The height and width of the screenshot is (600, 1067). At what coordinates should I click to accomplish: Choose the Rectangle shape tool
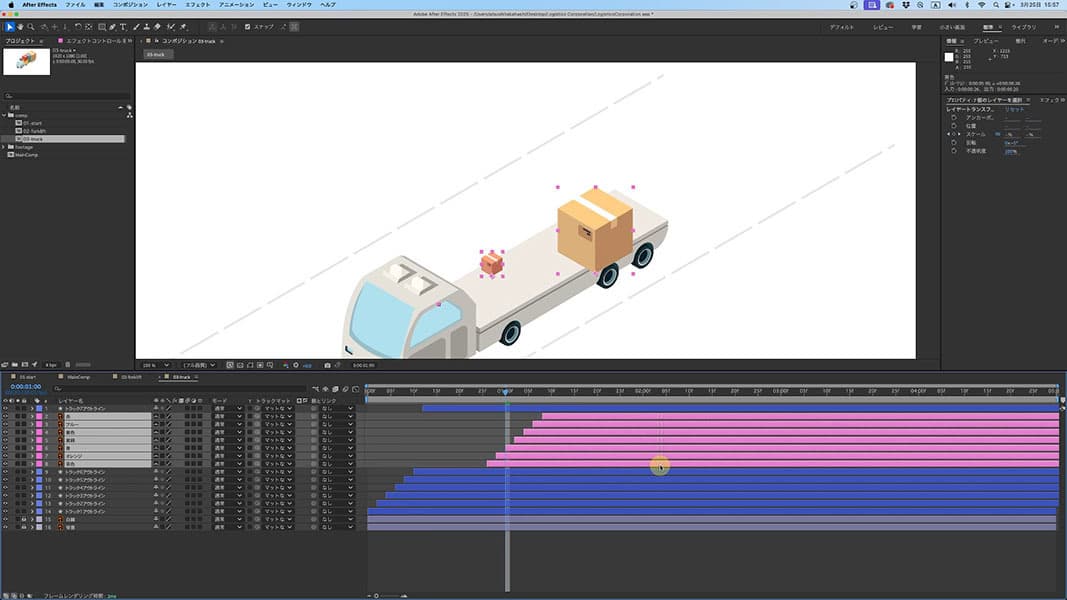click(x=101, y=27)
